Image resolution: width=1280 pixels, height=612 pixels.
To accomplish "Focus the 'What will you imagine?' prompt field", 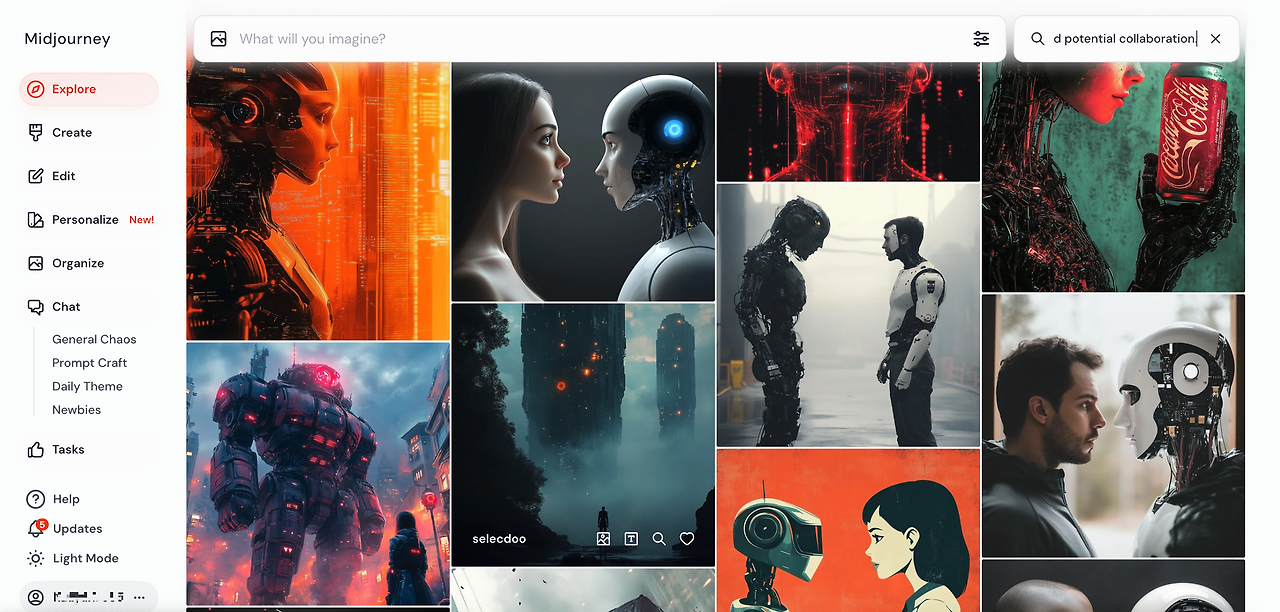I will [x=600, y=39].
